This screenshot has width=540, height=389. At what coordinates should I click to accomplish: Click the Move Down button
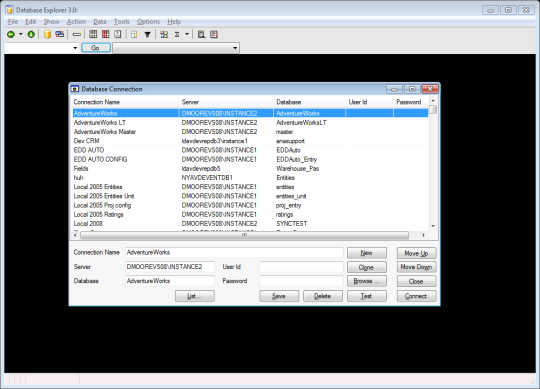416,267
